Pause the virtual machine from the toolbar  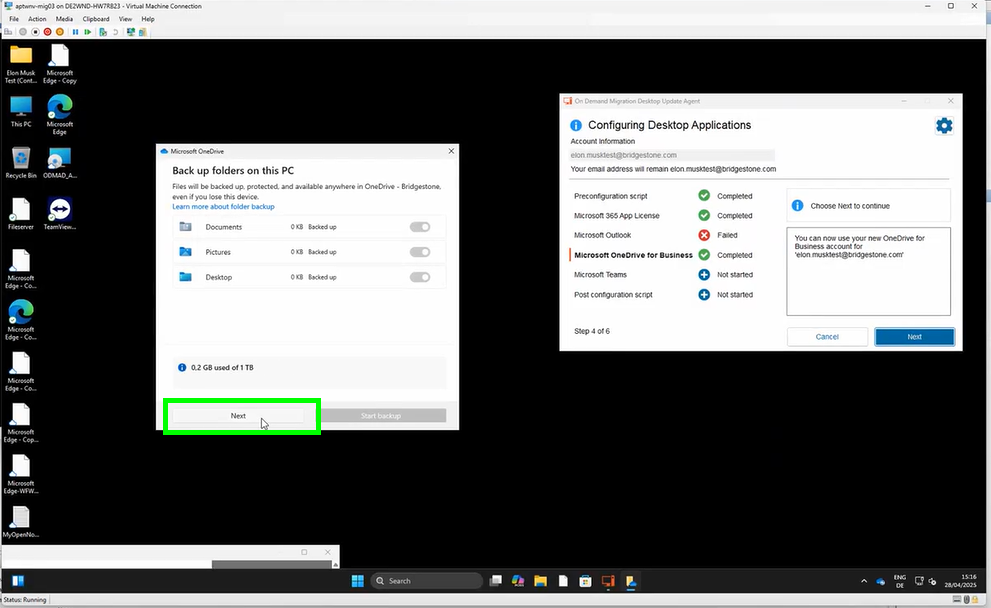tap(75, 32)
